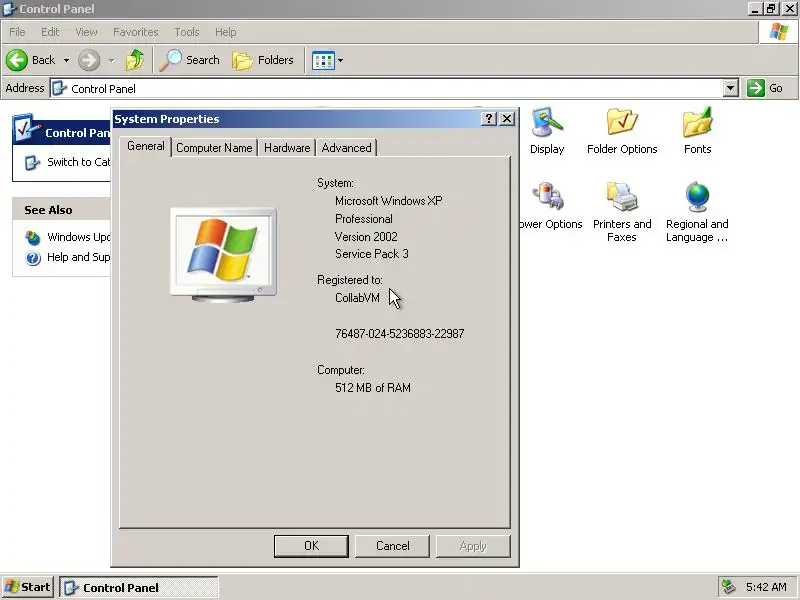This screenshot has height=600, width=800.
Task: Switch to the Computer Name tab
Action: pos(214,148)
